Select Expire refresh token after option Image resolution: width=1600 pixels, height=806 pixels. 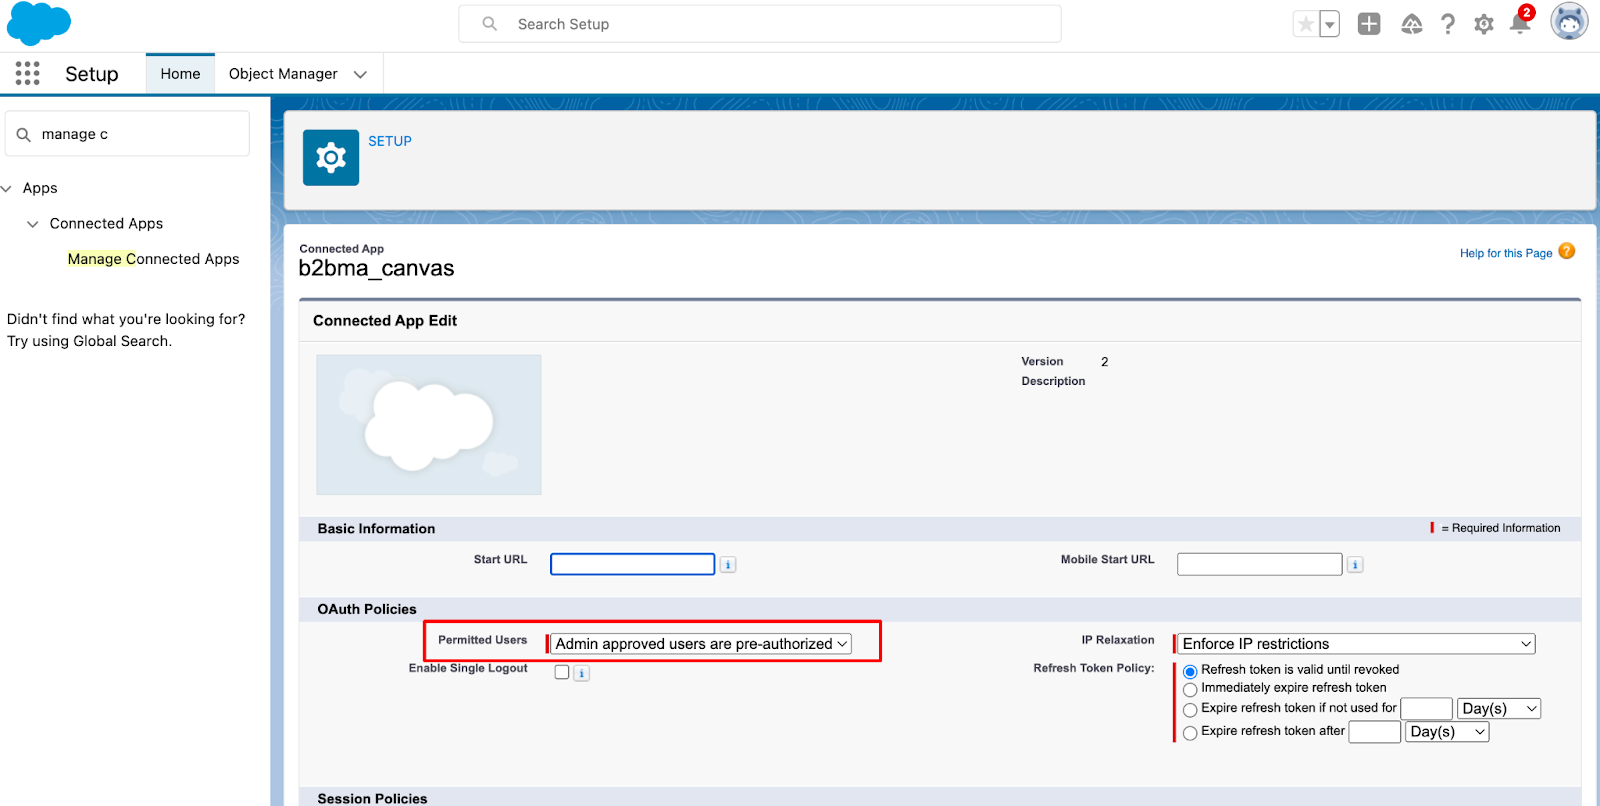pos(1190,733)
